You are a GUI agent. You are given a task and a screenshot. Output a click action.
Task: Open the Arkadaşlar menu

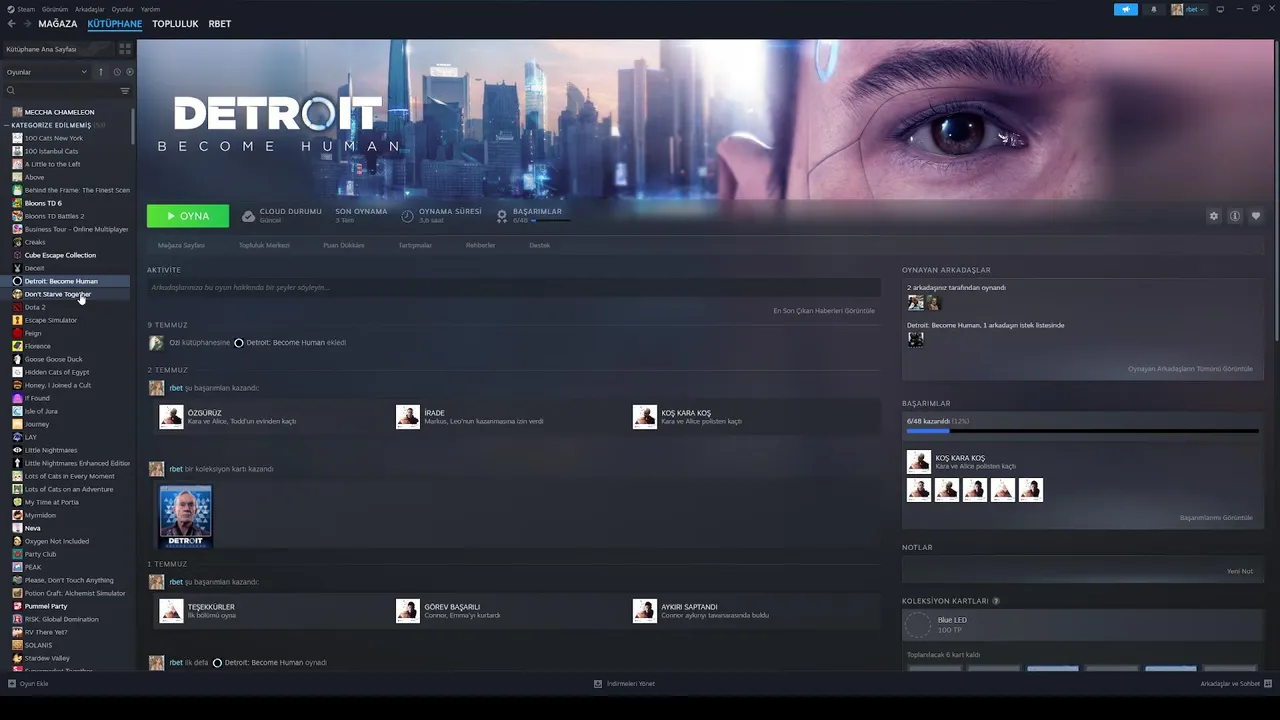89,9
